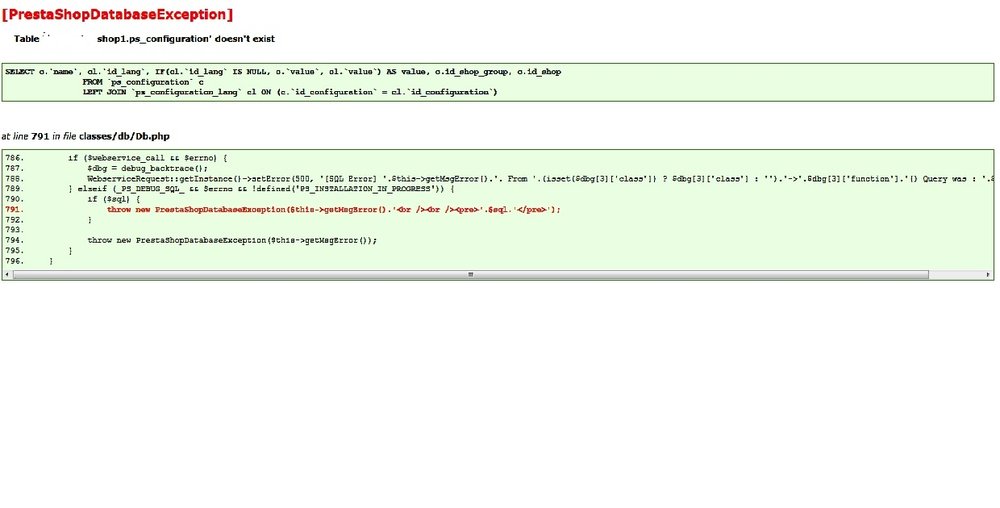Viewport: 1000px width, 508px height.
Task: Click line number 795 in code listing
Action: 15,251
